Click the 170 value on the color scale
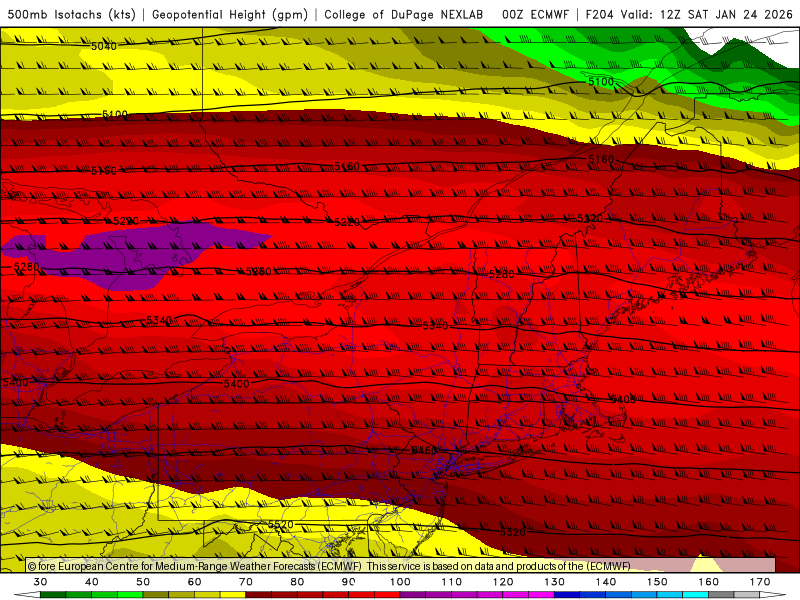Viewport: 800px width, 600px height. tap(760, 582)
